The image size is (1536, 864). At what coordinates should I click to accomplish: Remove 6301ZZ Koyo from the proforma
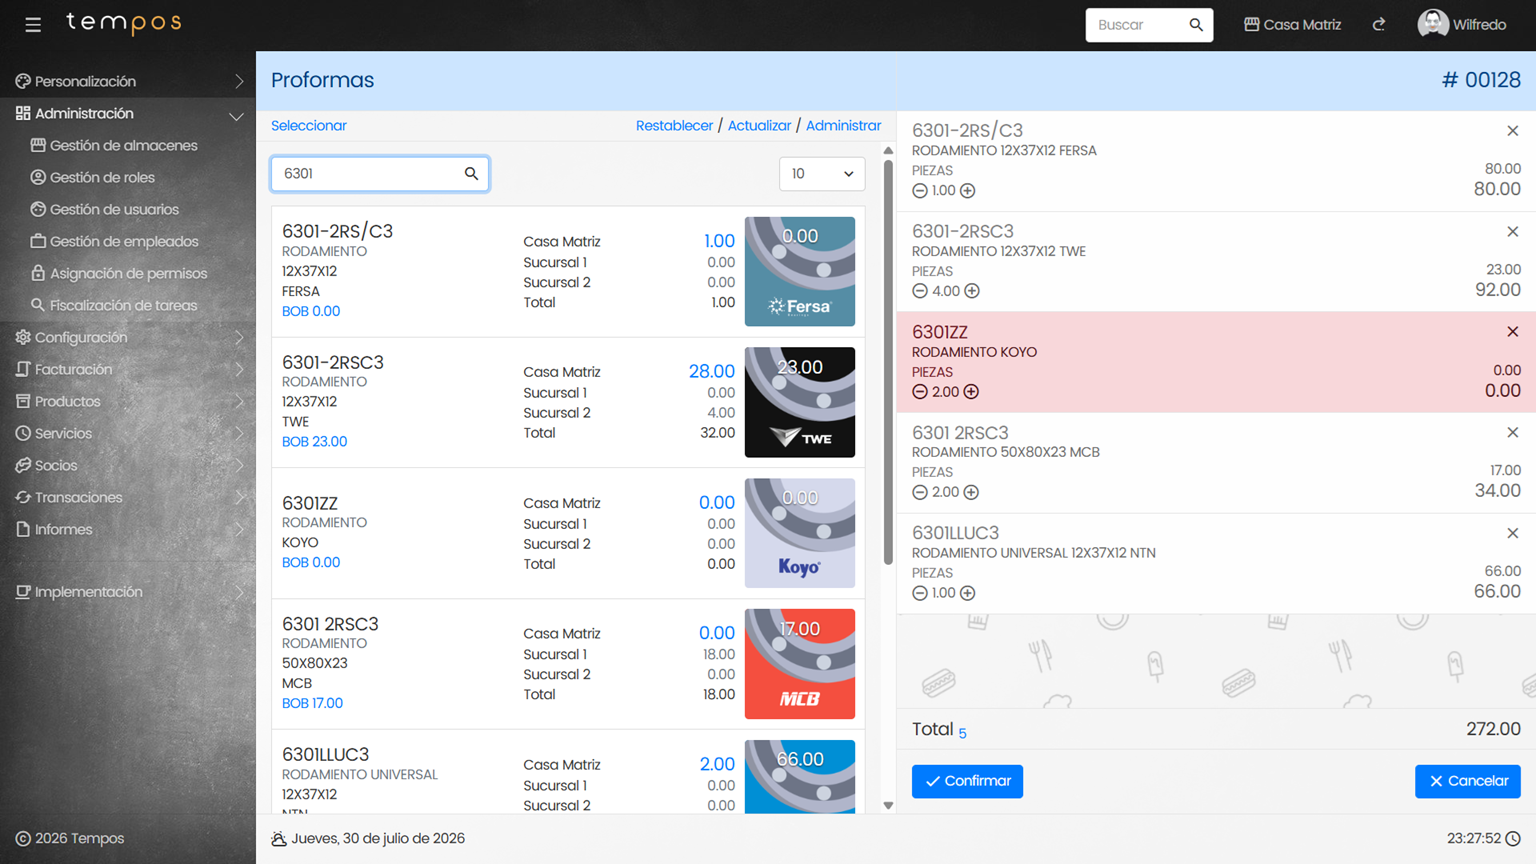point(1513,331)
